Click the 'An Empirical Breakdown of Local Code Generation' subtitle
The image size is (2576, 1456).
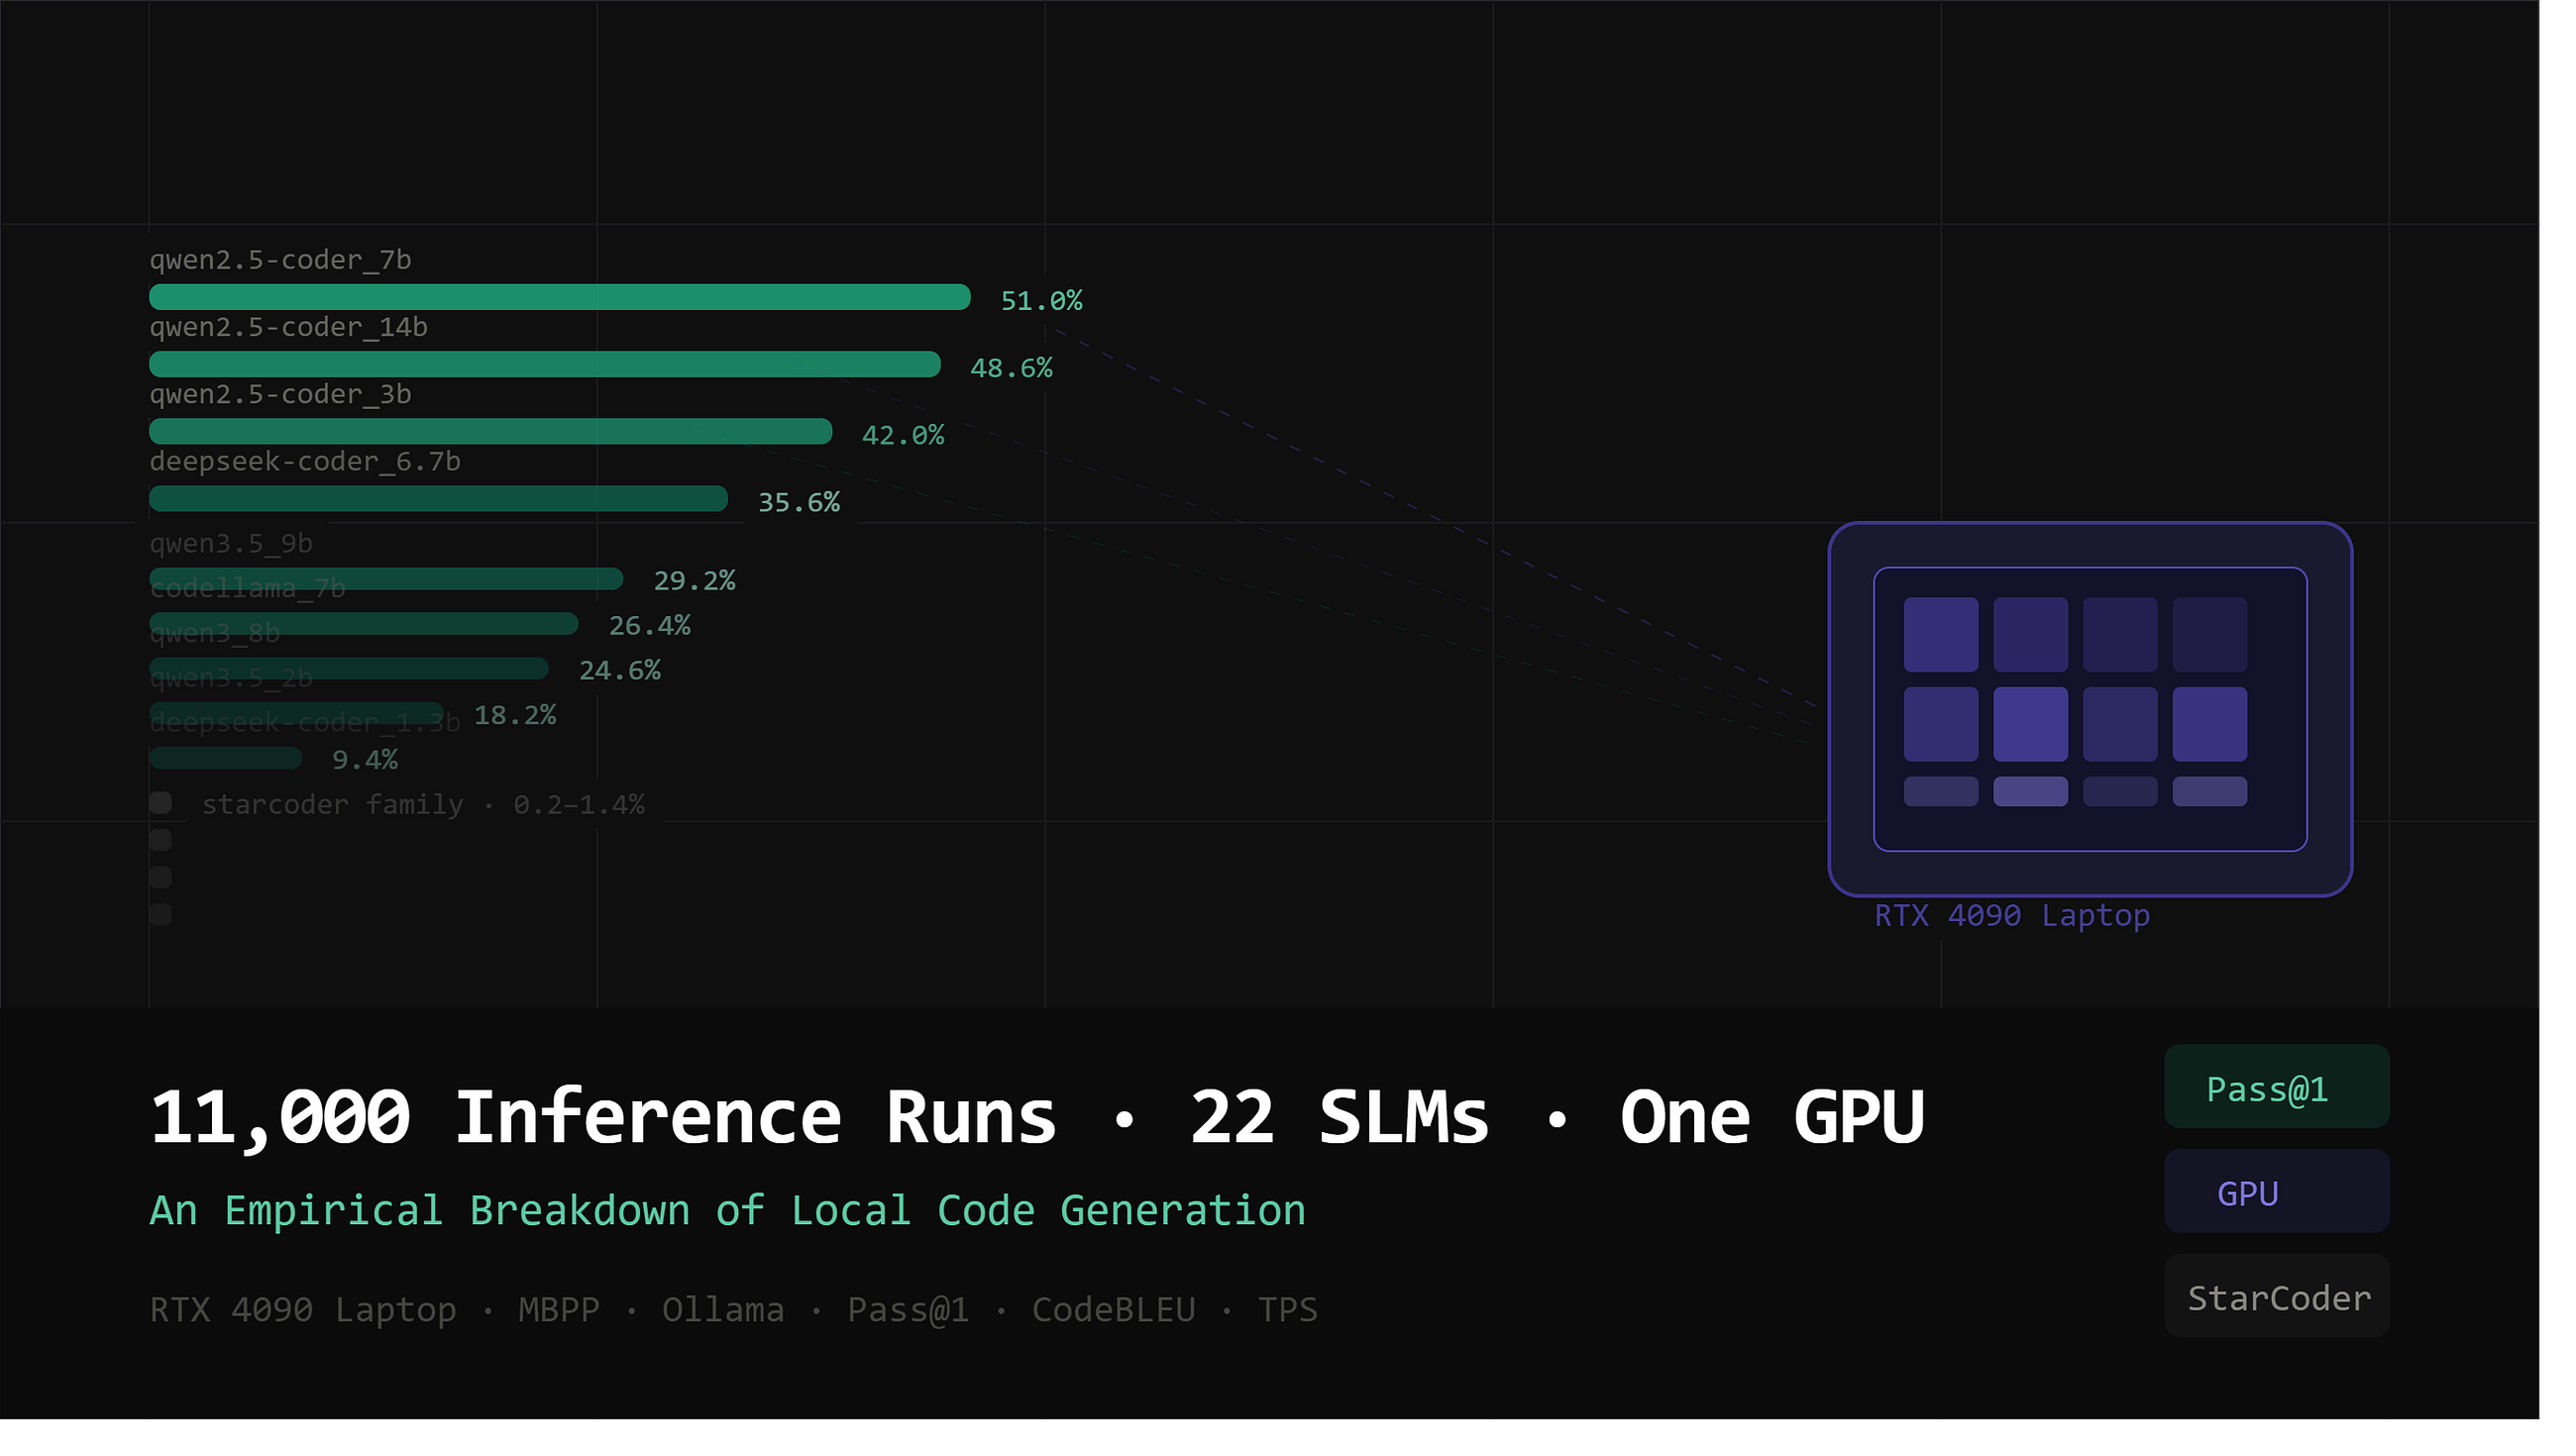tap(727, 1211)
